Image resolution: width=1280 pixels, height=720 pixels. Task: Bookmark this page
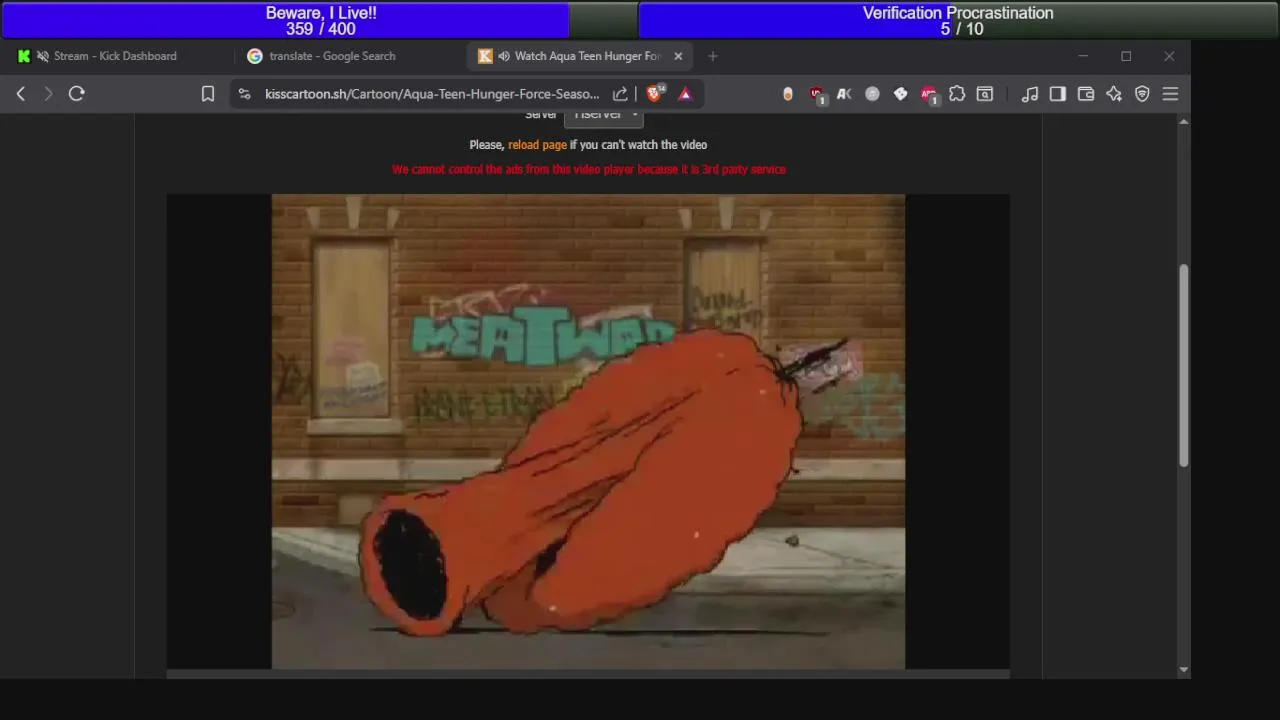point(208,94)
